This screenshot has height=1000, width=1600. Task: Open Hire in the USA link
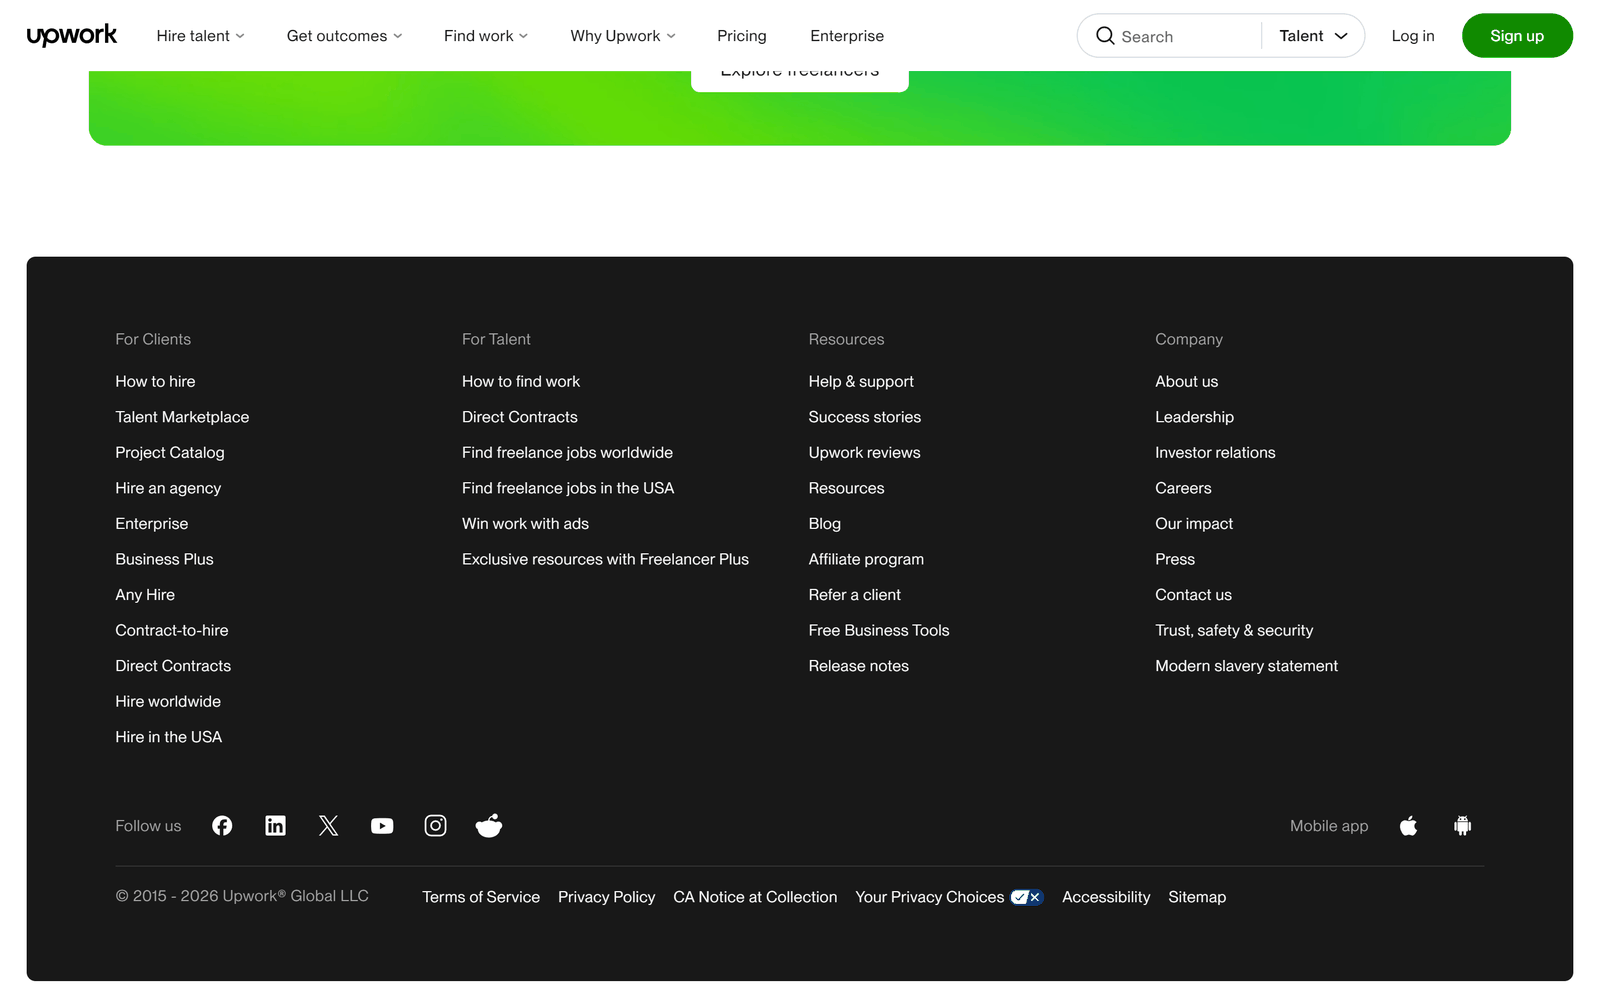169,737
